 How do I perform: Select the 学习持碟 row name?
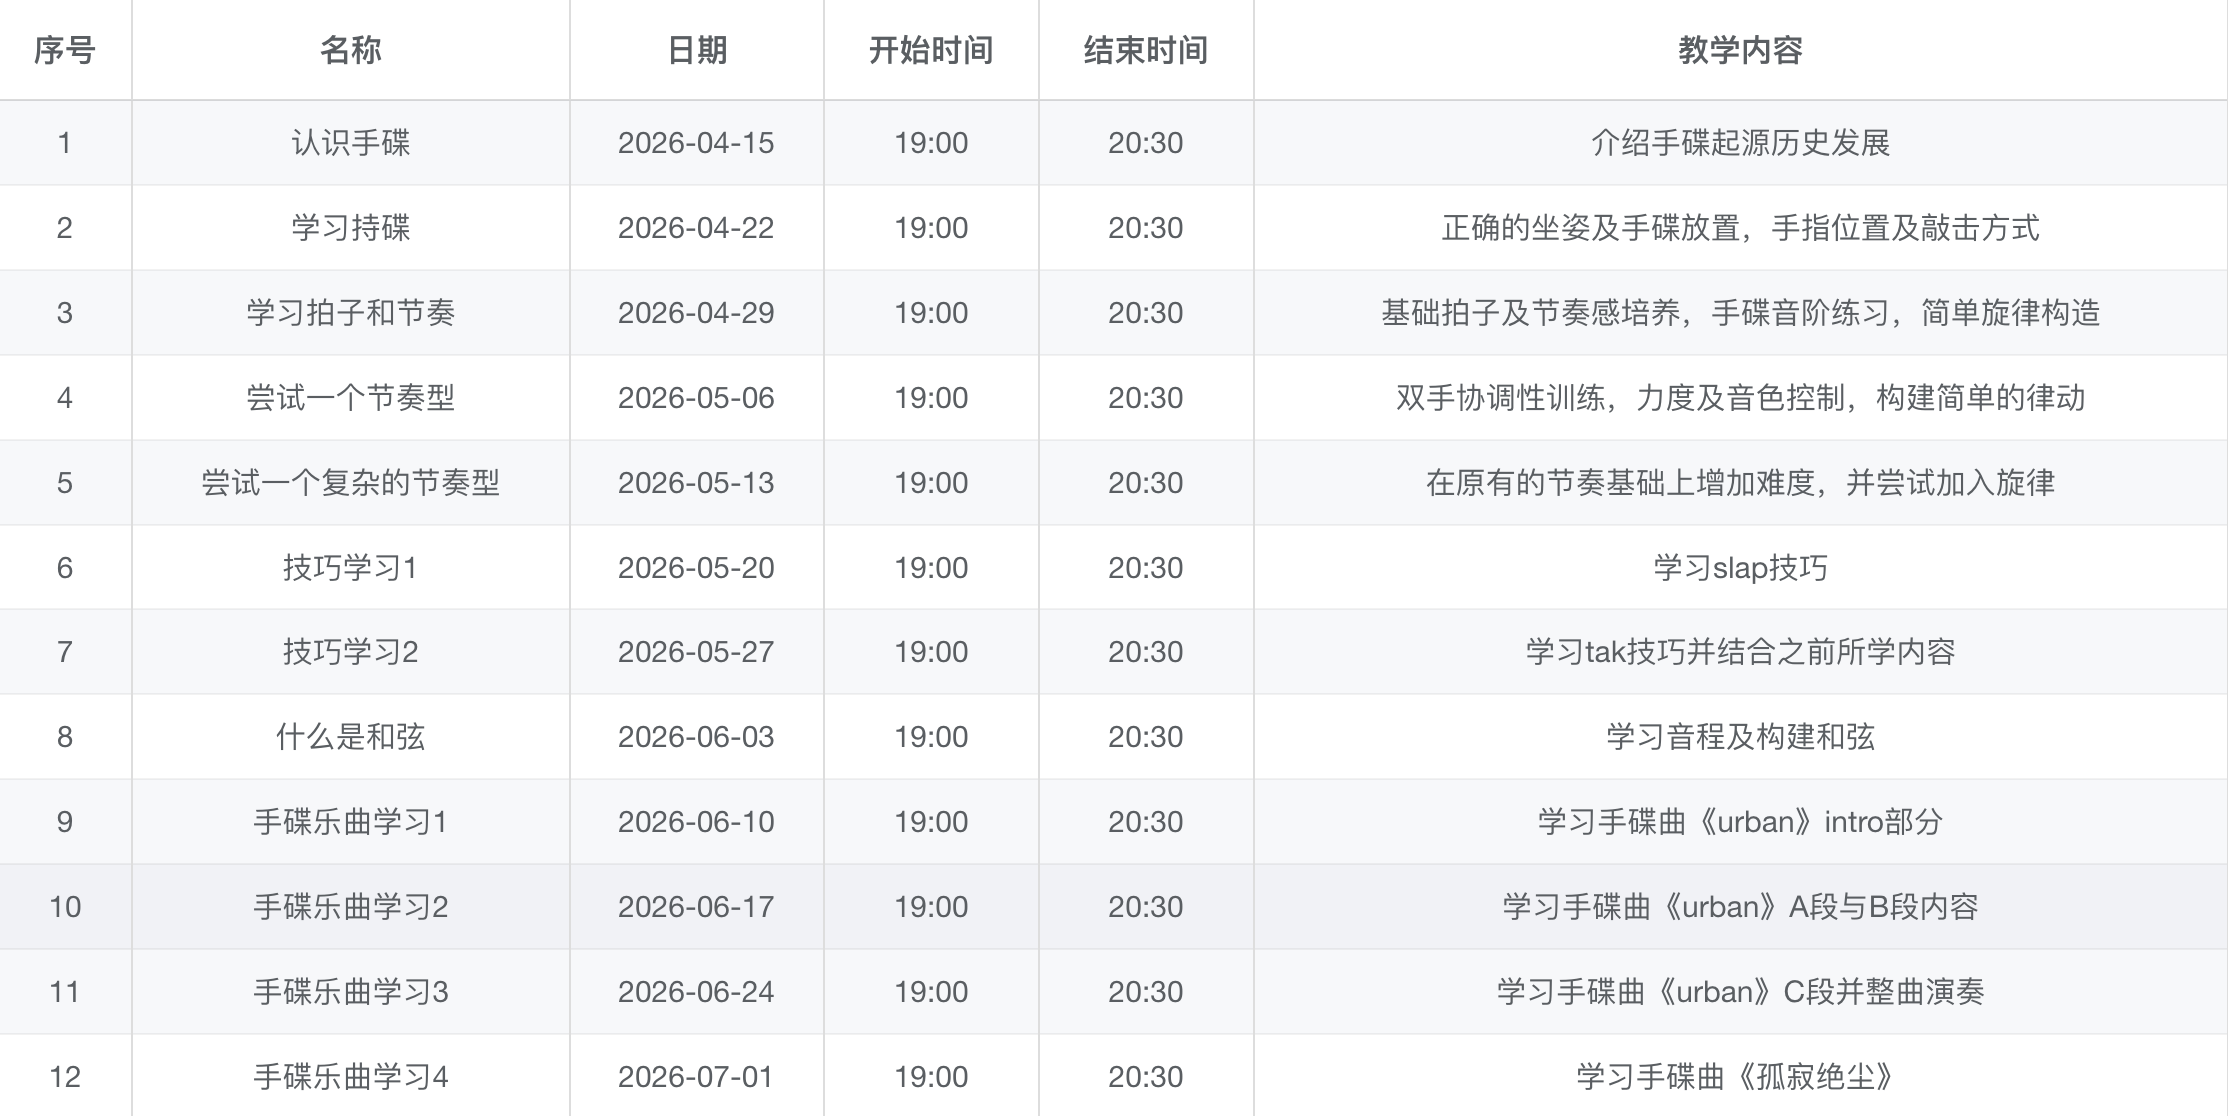[x=350, y=228]
